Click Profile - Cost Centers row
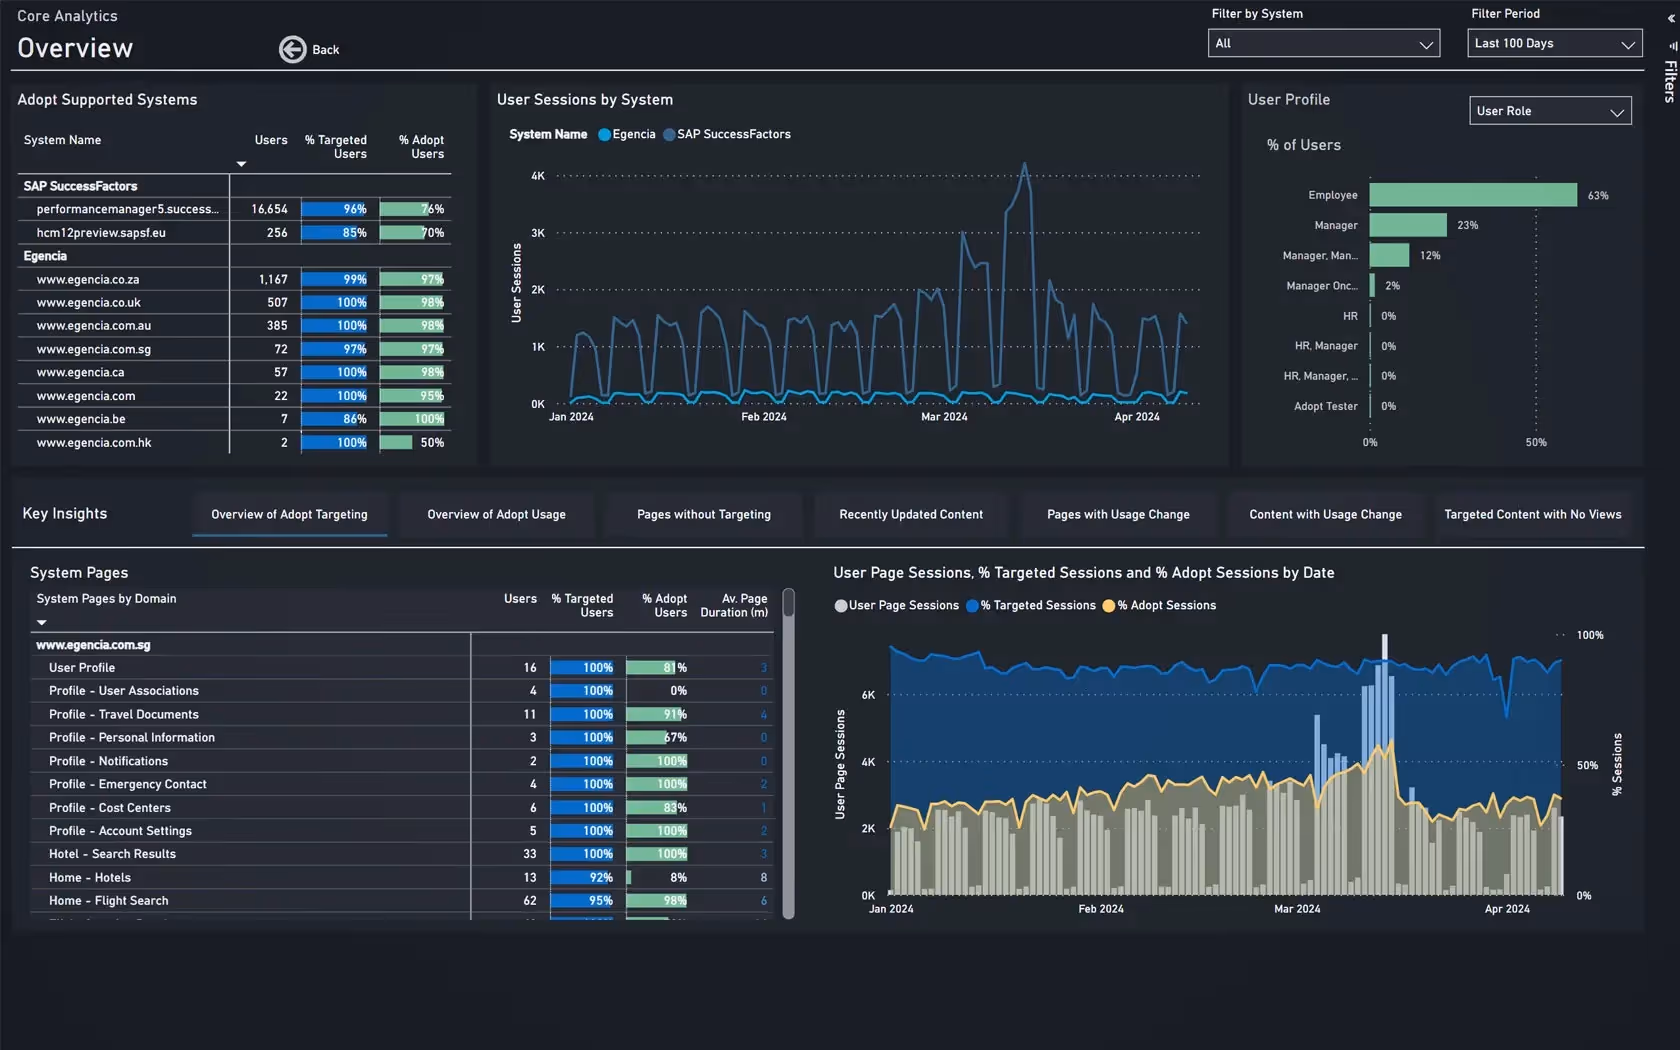Screen dimensions: 1680x1050 pyautogui.click(x=403, y=808)
